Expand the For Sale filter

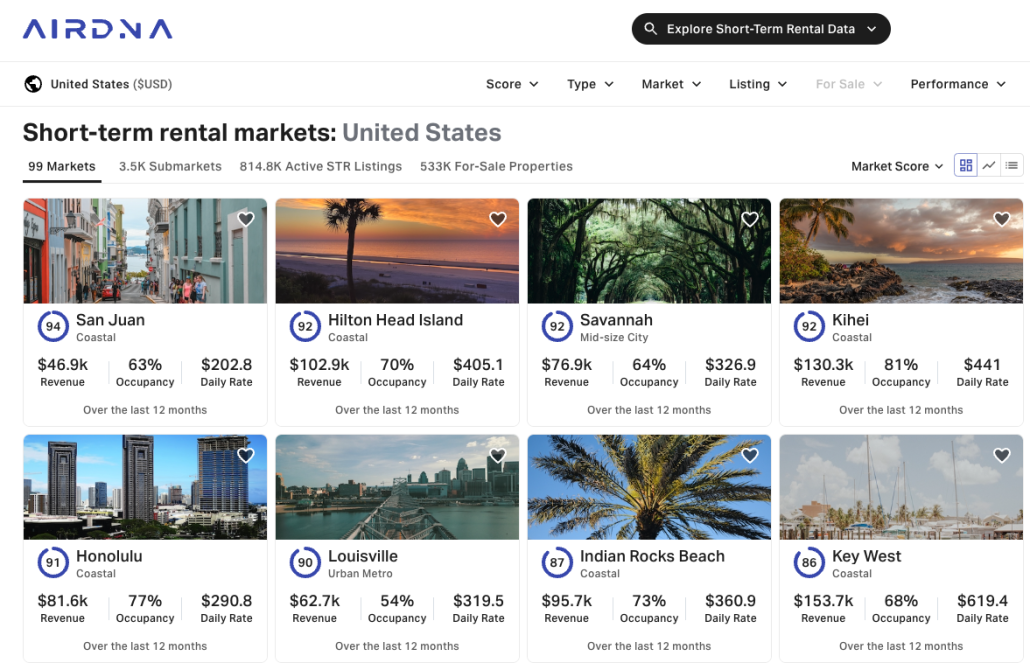coord(849,84)
